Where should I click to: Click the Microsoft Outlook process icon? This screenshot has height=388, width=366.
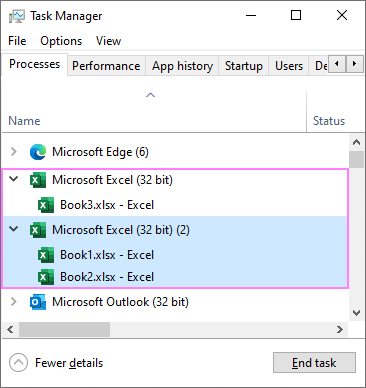pos(38,302)
